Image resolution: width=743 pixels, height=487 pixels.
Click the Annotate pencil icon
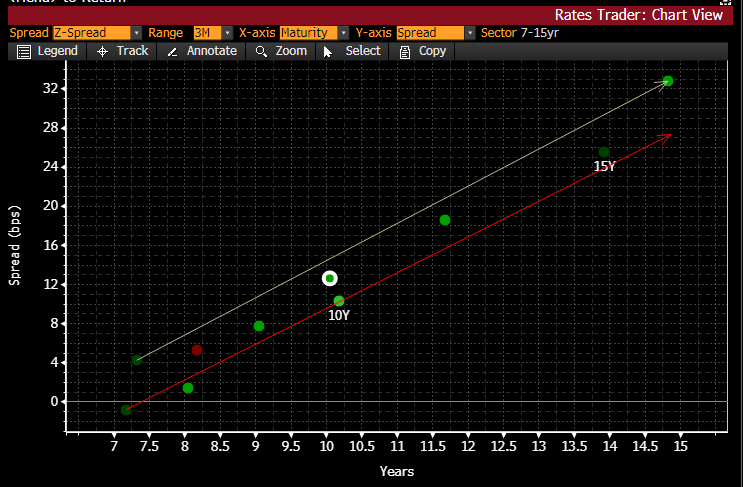pyautogui.click(x=172, y=52)
